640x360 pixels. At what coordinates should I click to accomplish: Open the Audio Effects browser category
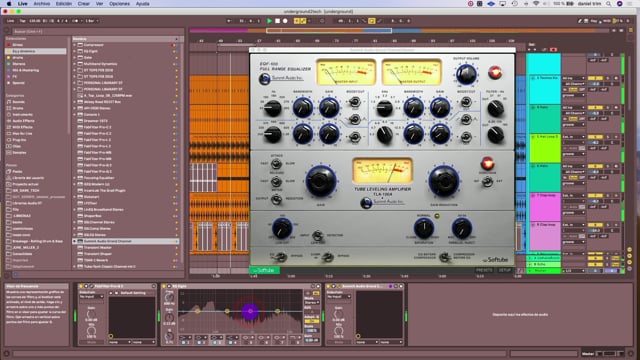(x=23, y=121)
